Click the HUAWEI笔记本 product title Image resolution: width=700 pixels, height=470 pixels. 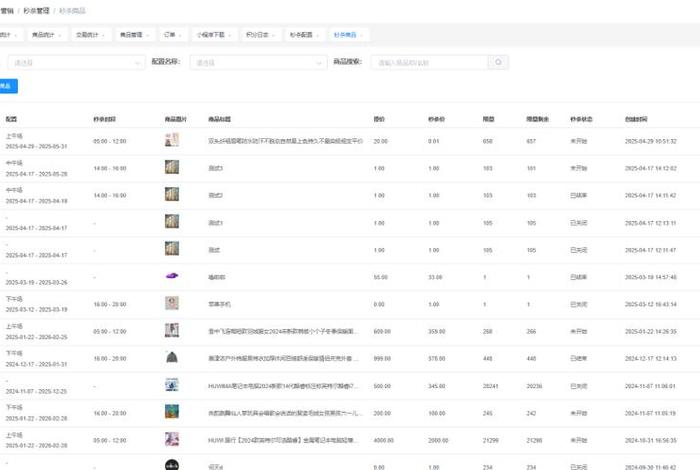[283, 386]
